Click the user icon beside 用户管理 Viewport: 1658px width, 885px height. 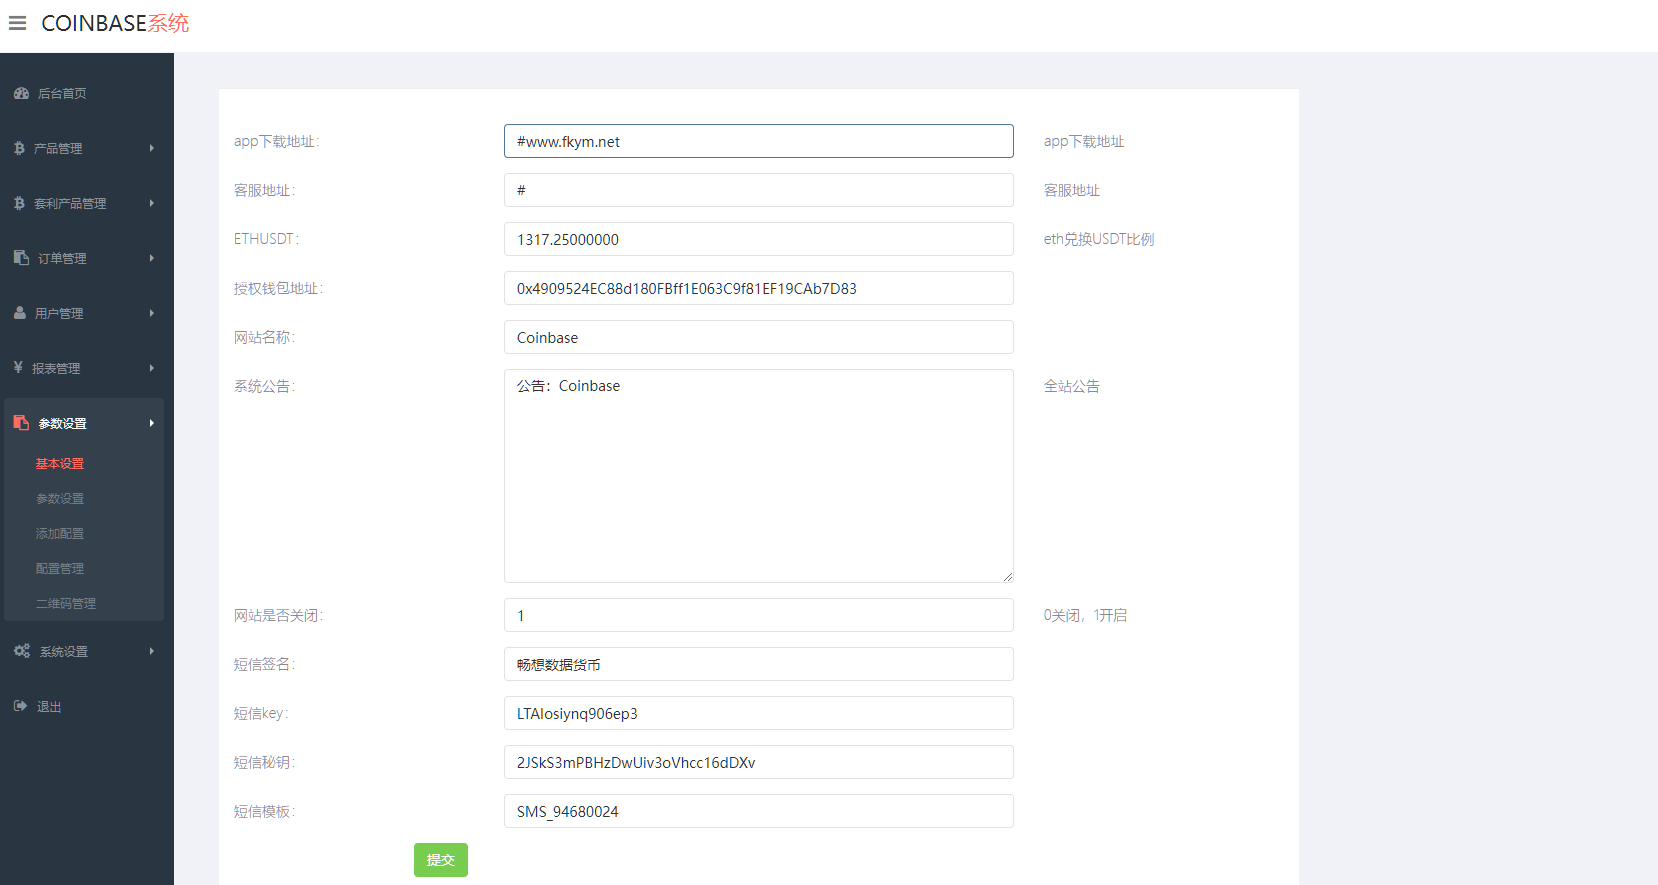(x=20, y=313)
